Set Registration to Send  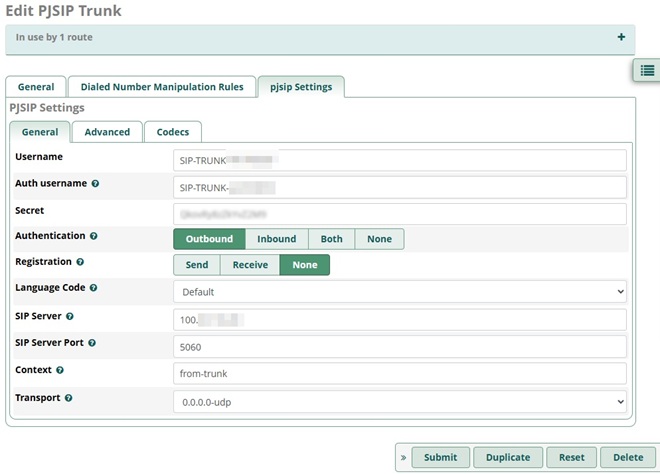196,265
